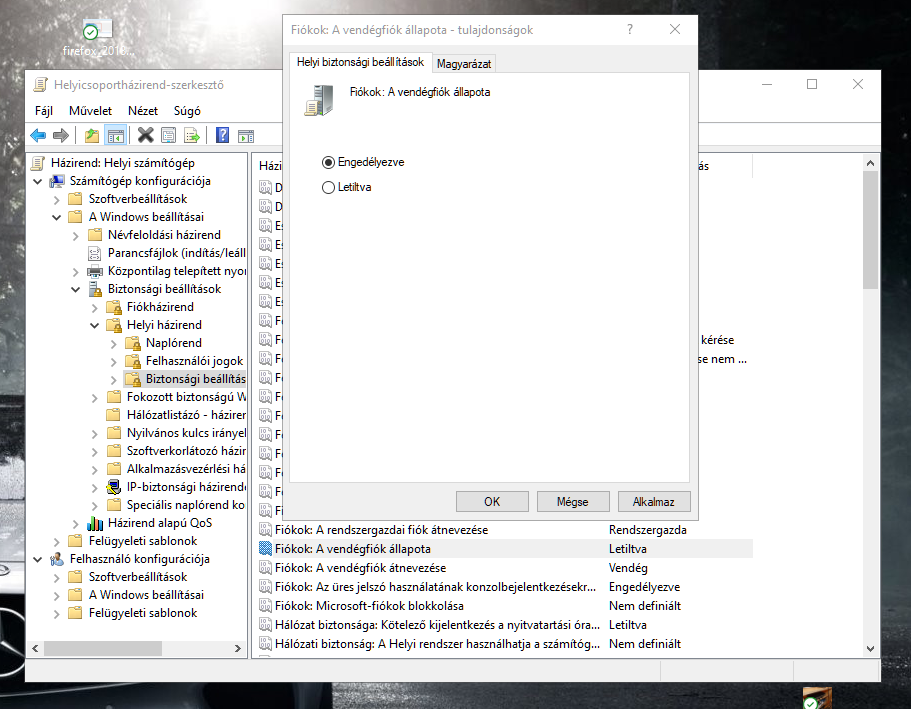Collapse the A Windows beállításai node under Számítógép
The image size is (911, 709).
56,217
